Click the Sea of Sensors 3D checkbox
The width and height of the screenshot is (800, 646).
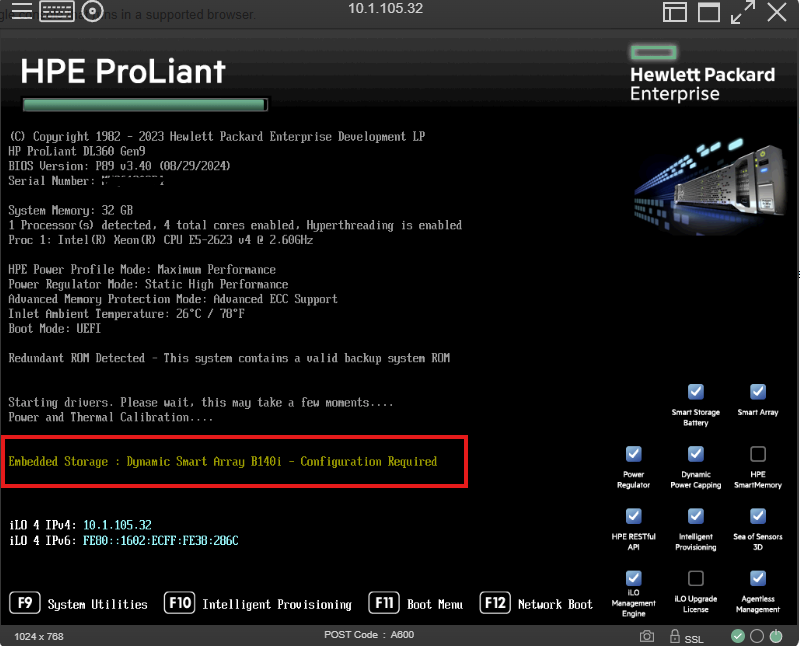coord(758,516)
